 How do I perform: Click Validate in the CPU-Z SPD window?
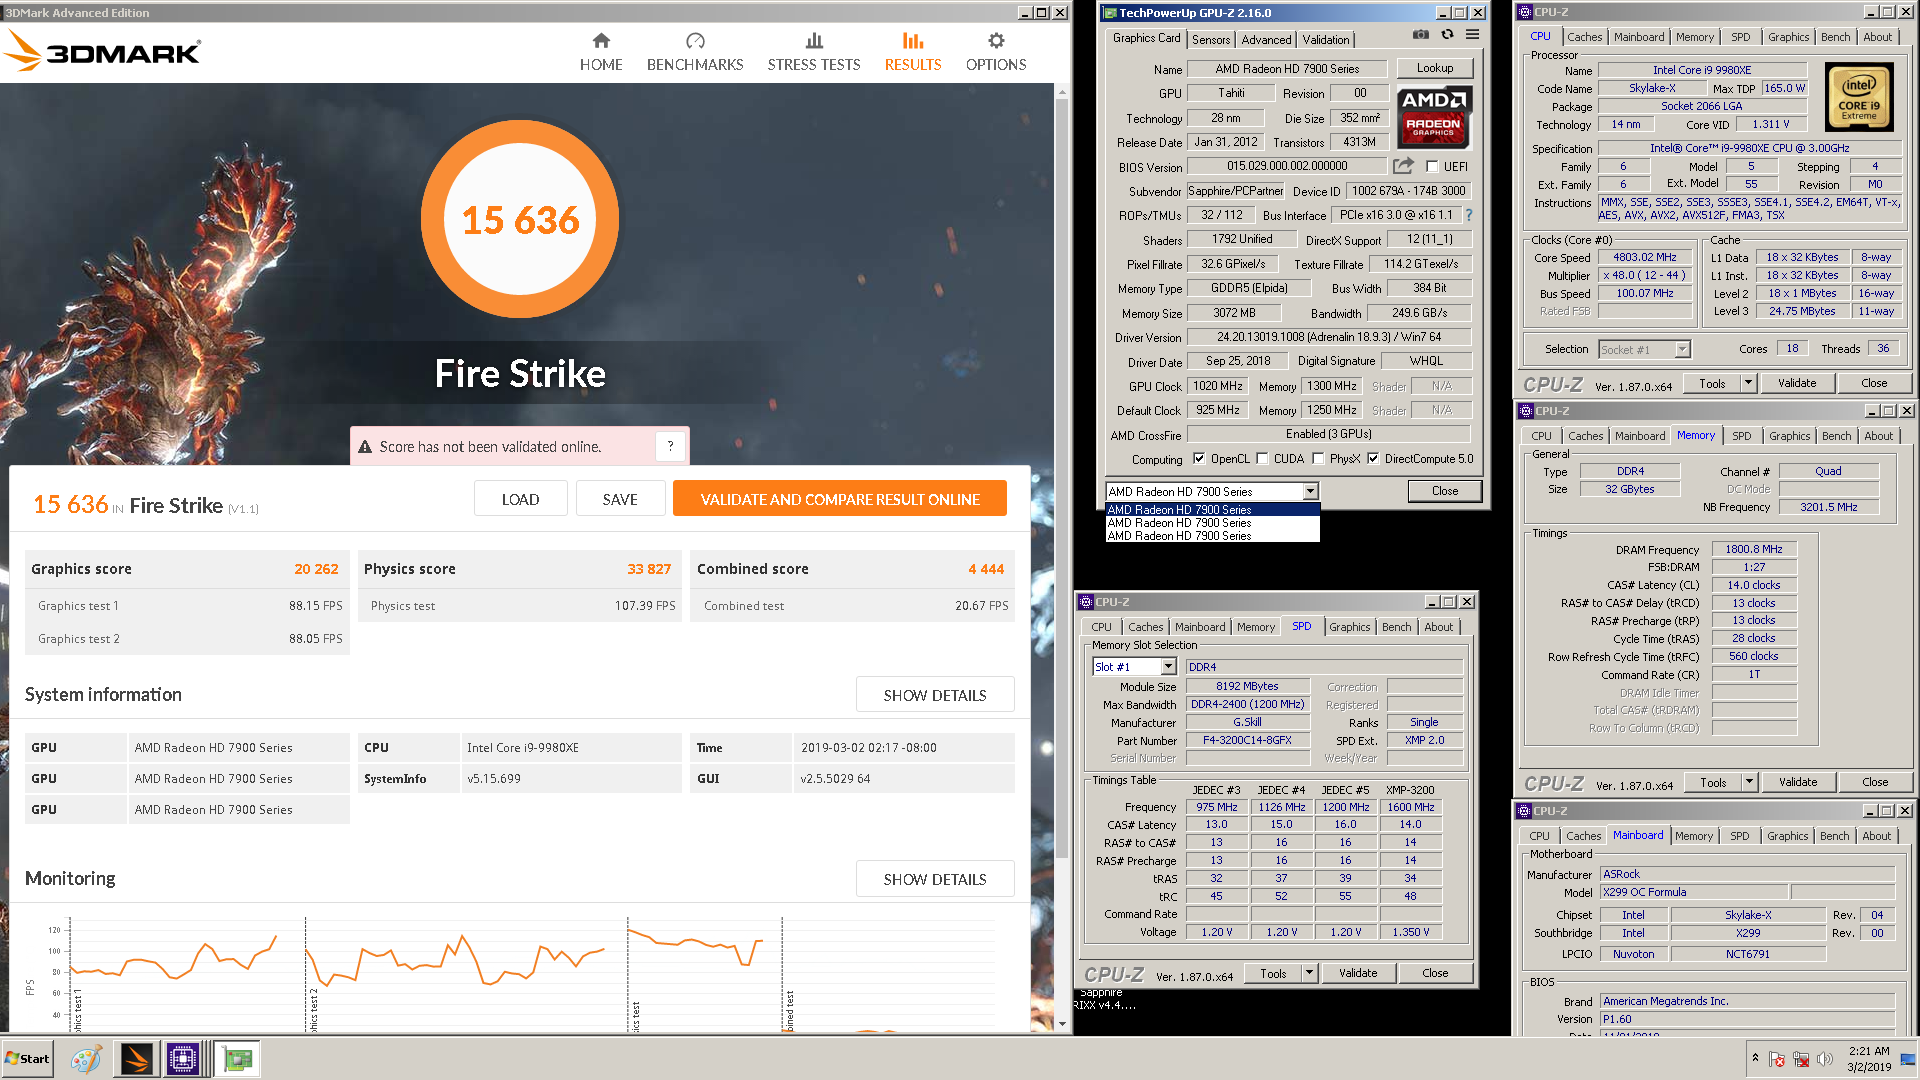pyautogui.click(x=1358, y=973)
